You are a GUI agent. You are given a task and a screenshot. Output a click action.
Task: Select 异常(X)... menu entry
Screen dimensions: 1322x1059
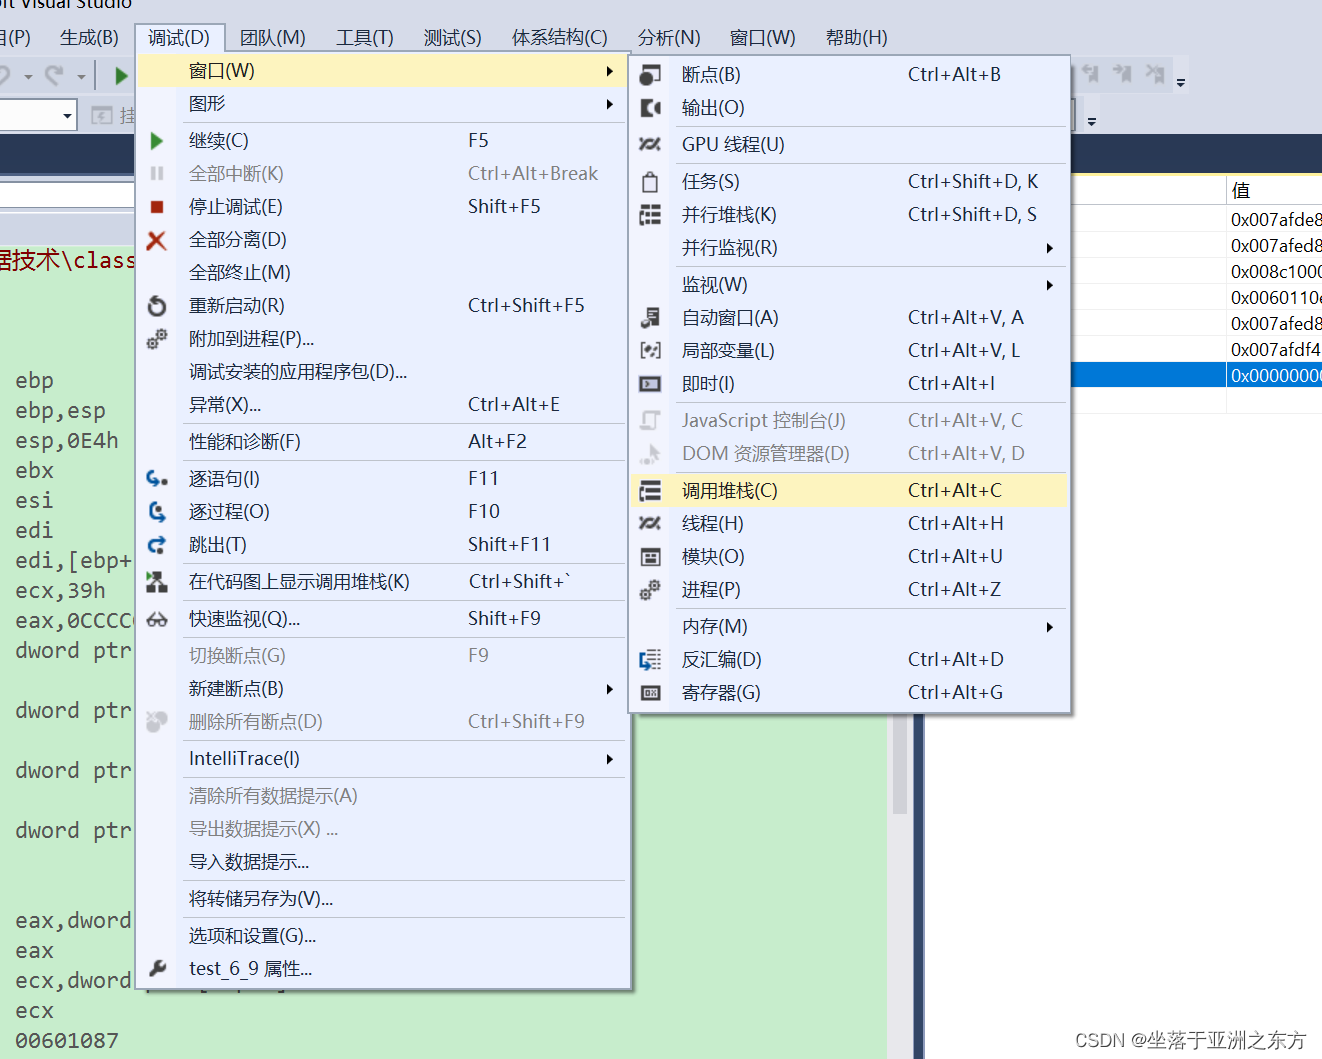(383, 405)
